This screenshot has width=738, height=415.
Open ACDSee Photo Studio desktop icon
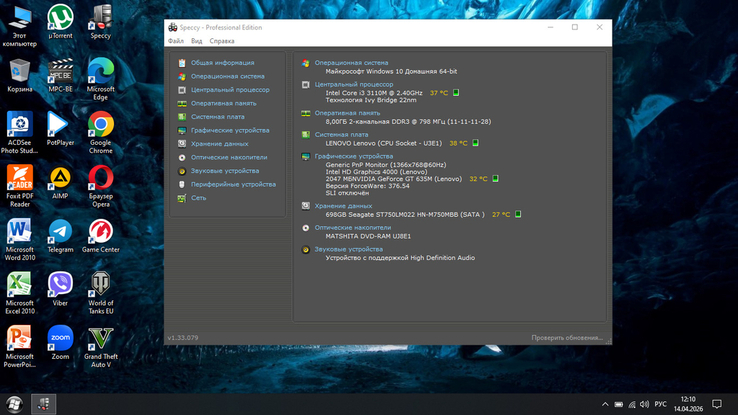[x=20, y=133]
